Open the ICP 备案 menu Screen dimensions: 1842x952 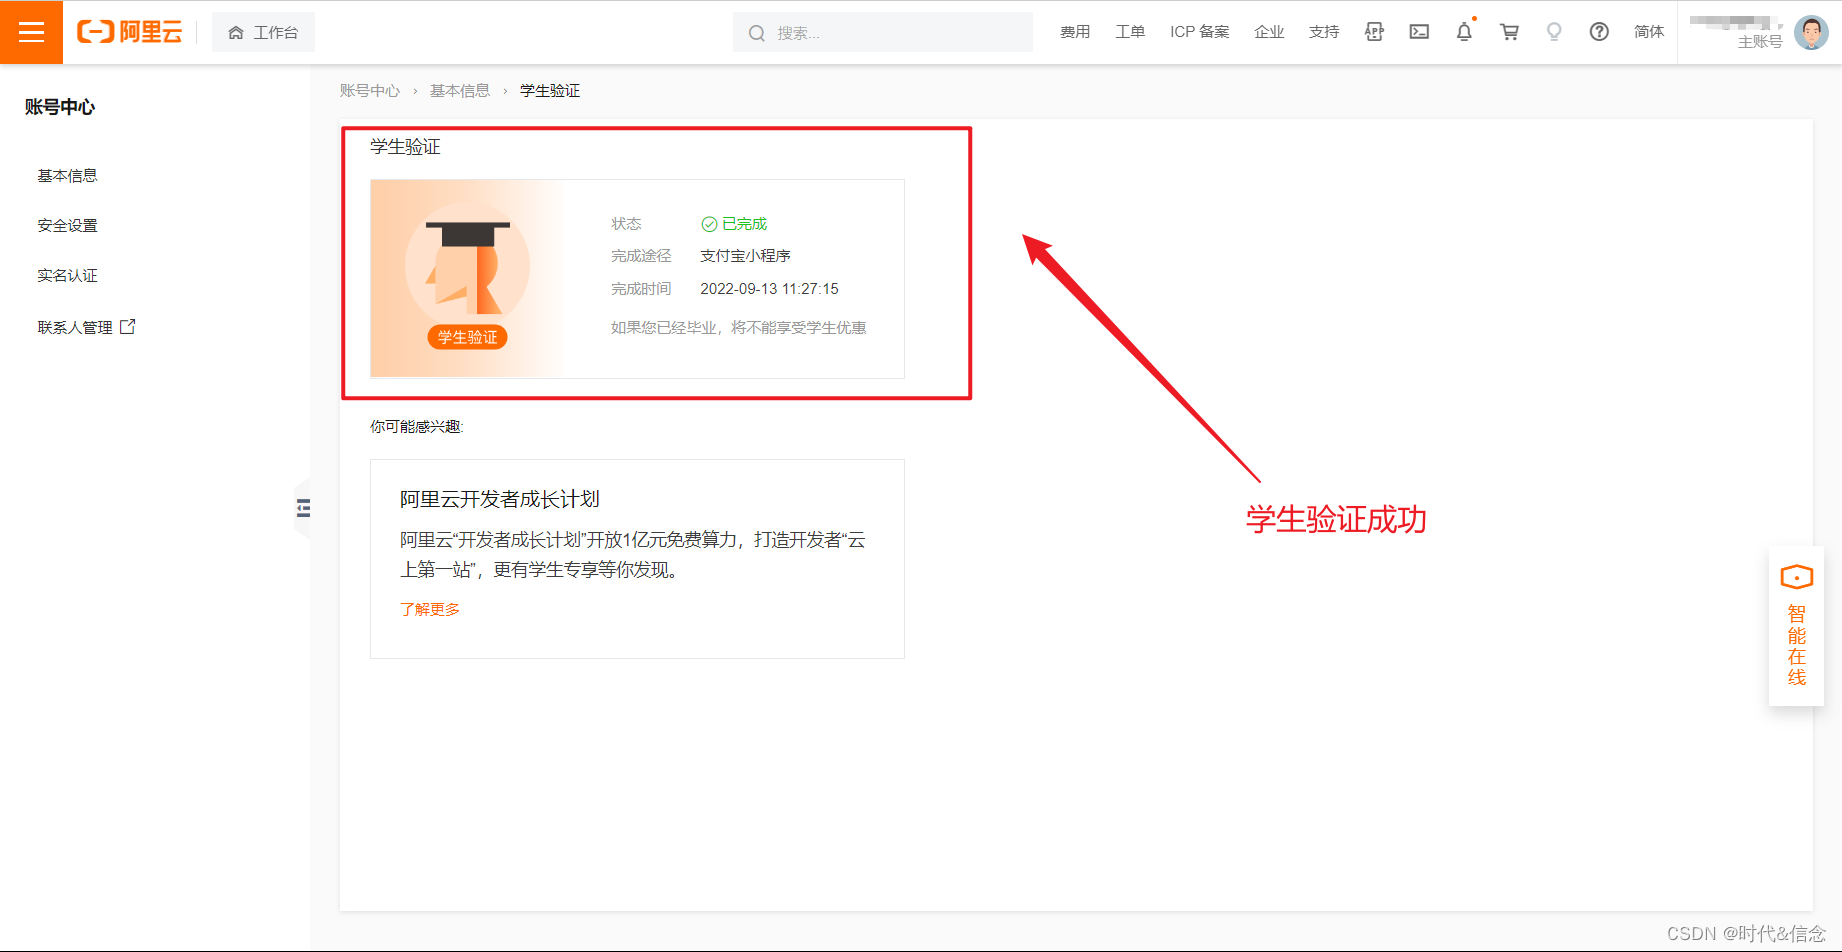(1200, 32)
